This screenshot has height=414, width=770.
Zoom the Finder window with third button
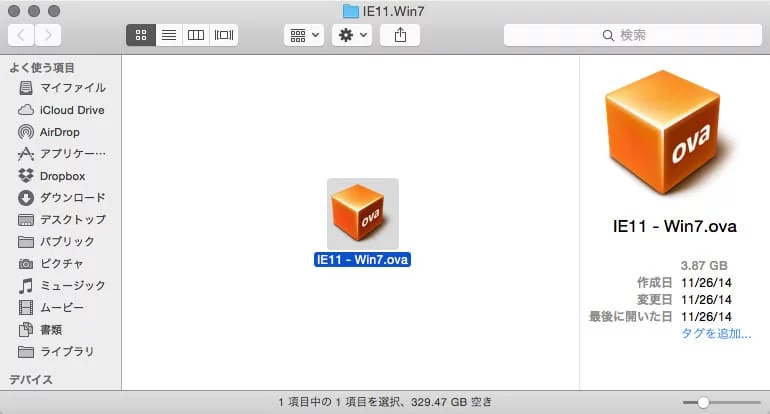[54, 11]
